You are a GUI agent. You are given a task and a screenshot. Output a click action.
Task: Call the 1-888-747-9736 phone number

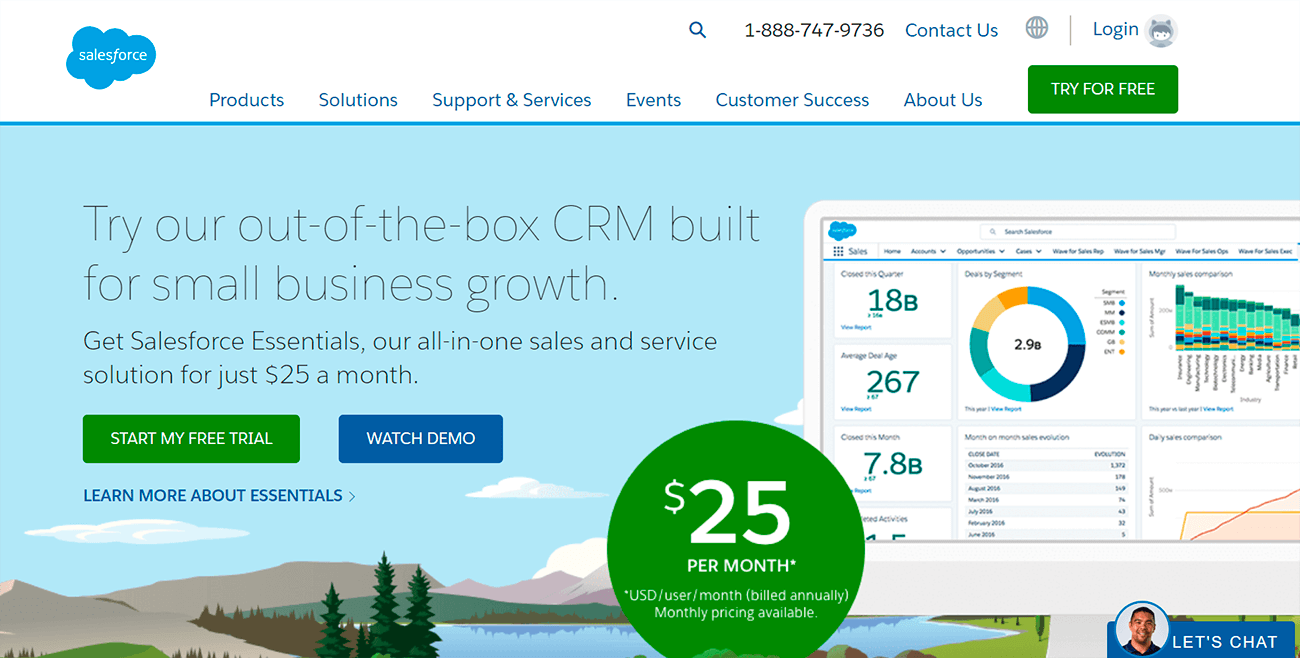(814, 30)
